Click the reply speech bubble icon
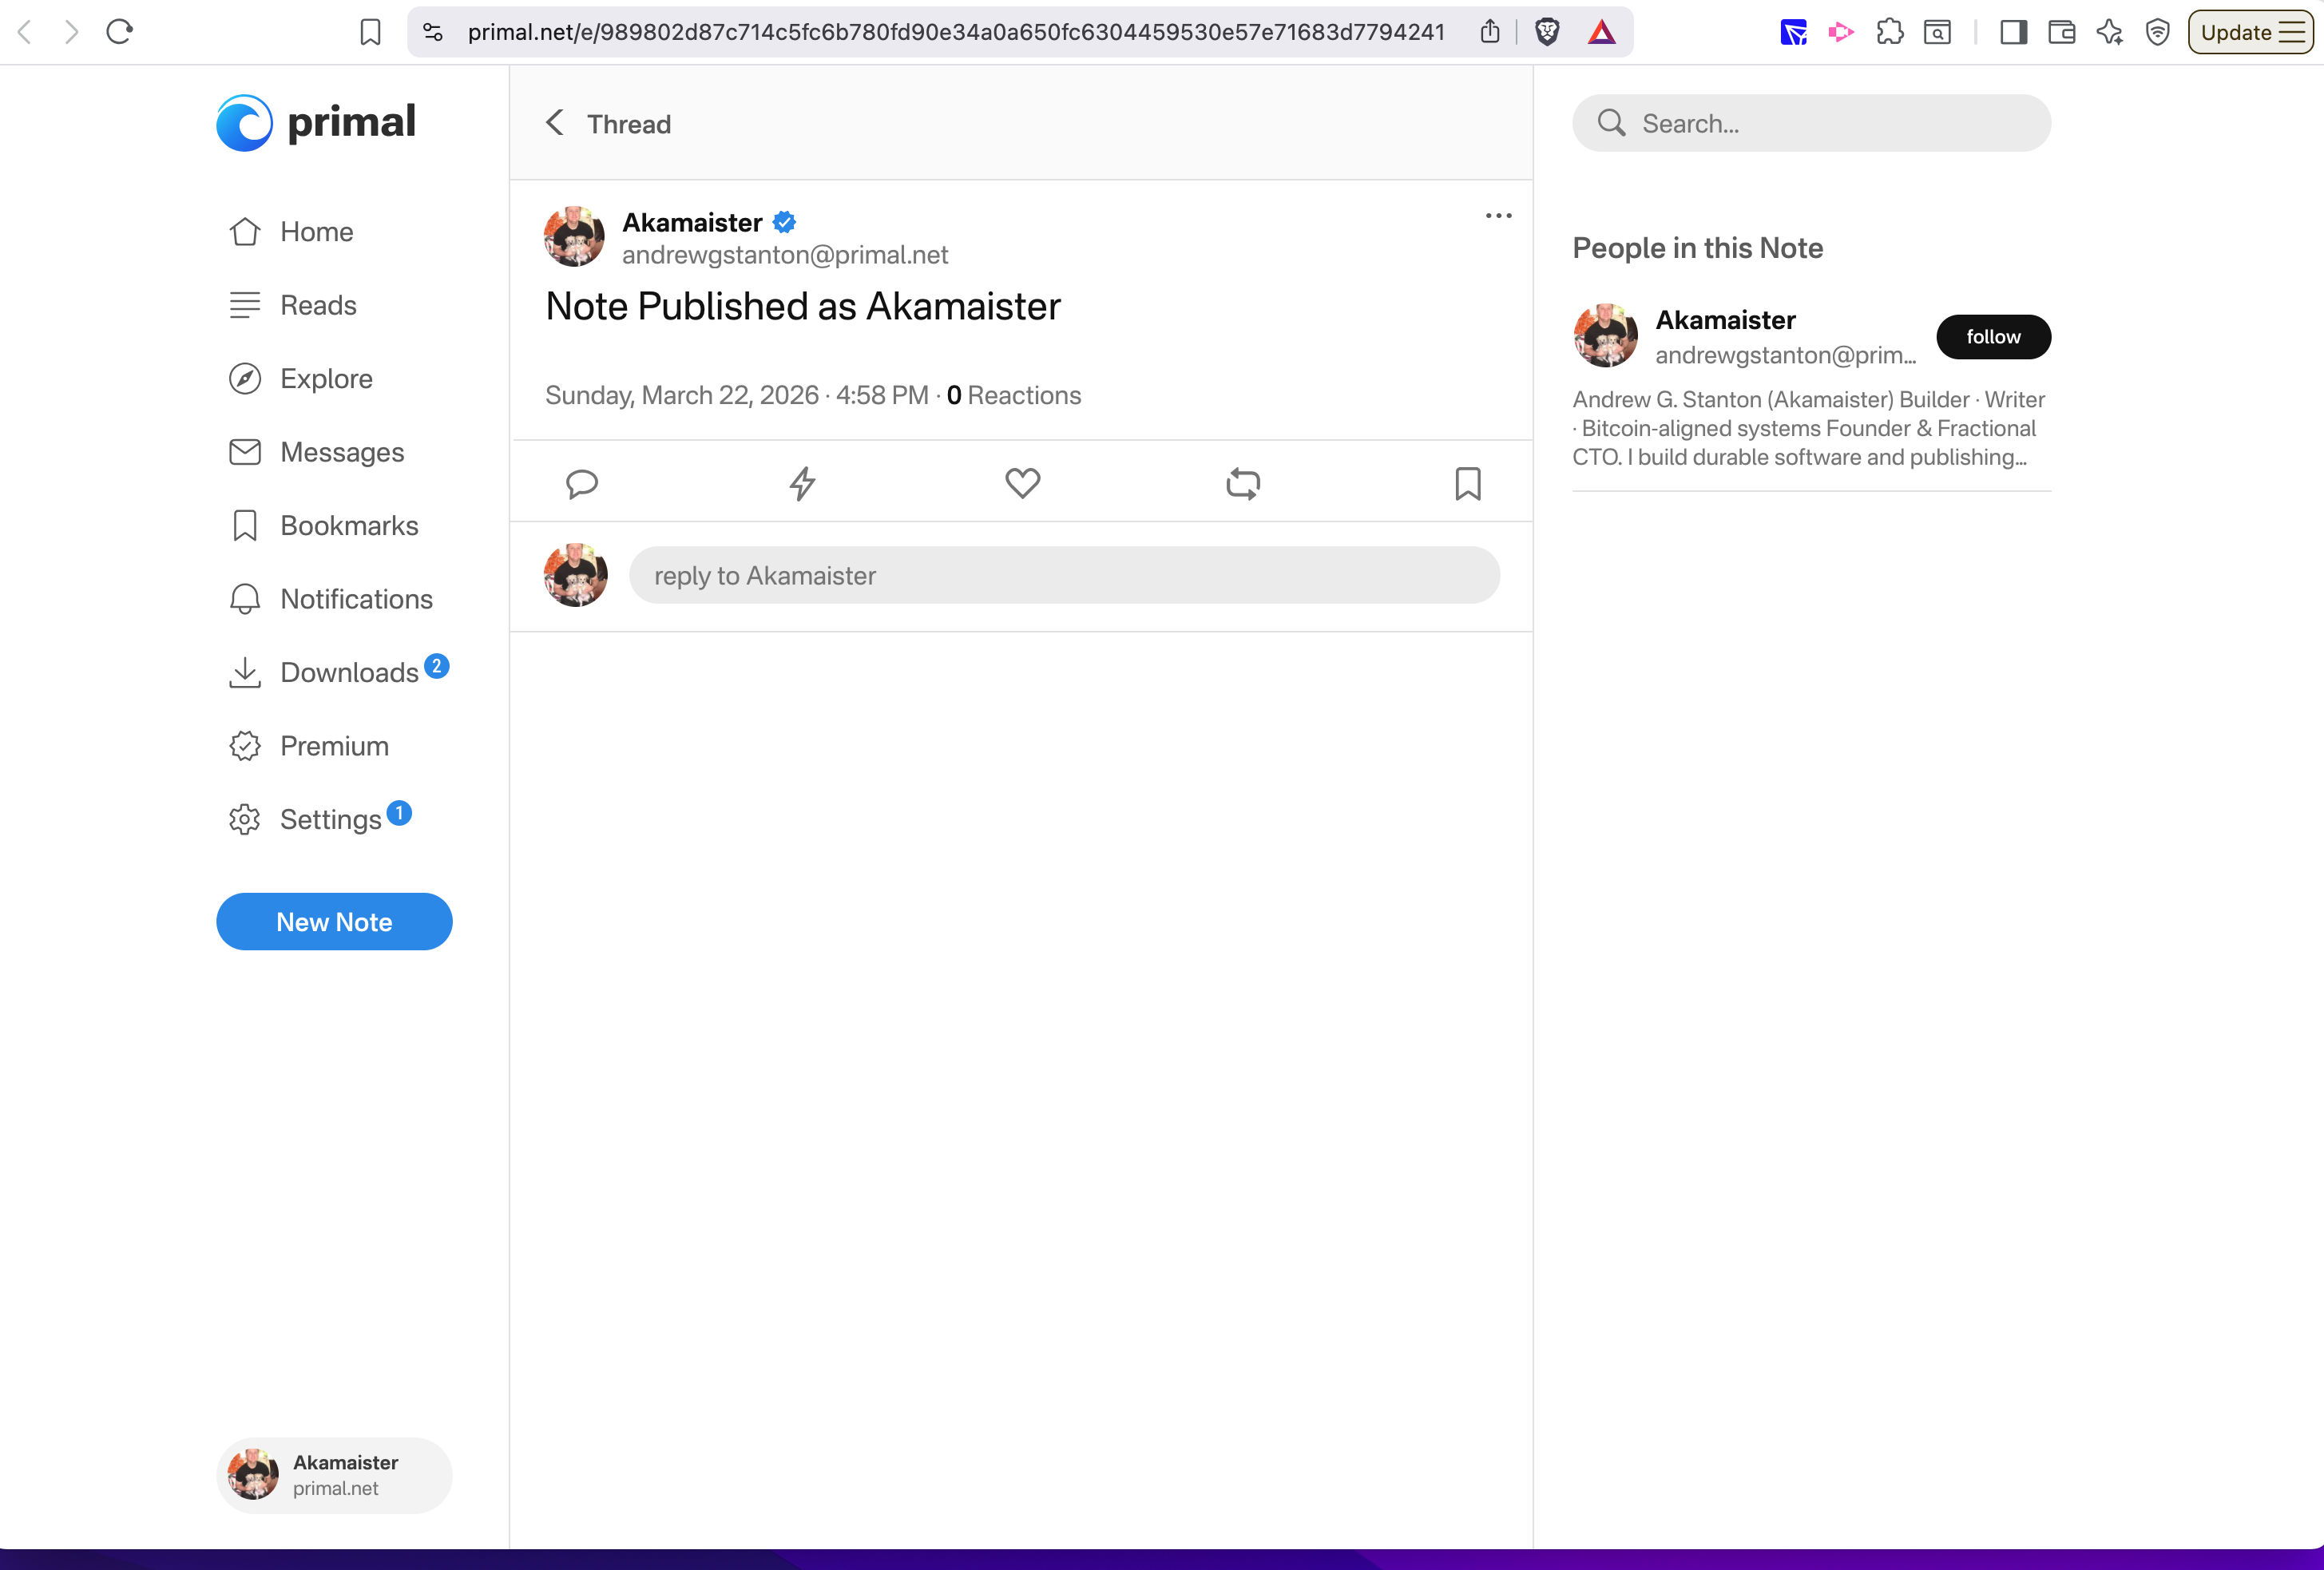Viewport: 2324px width, 1570px height. (x=581, y=483)
